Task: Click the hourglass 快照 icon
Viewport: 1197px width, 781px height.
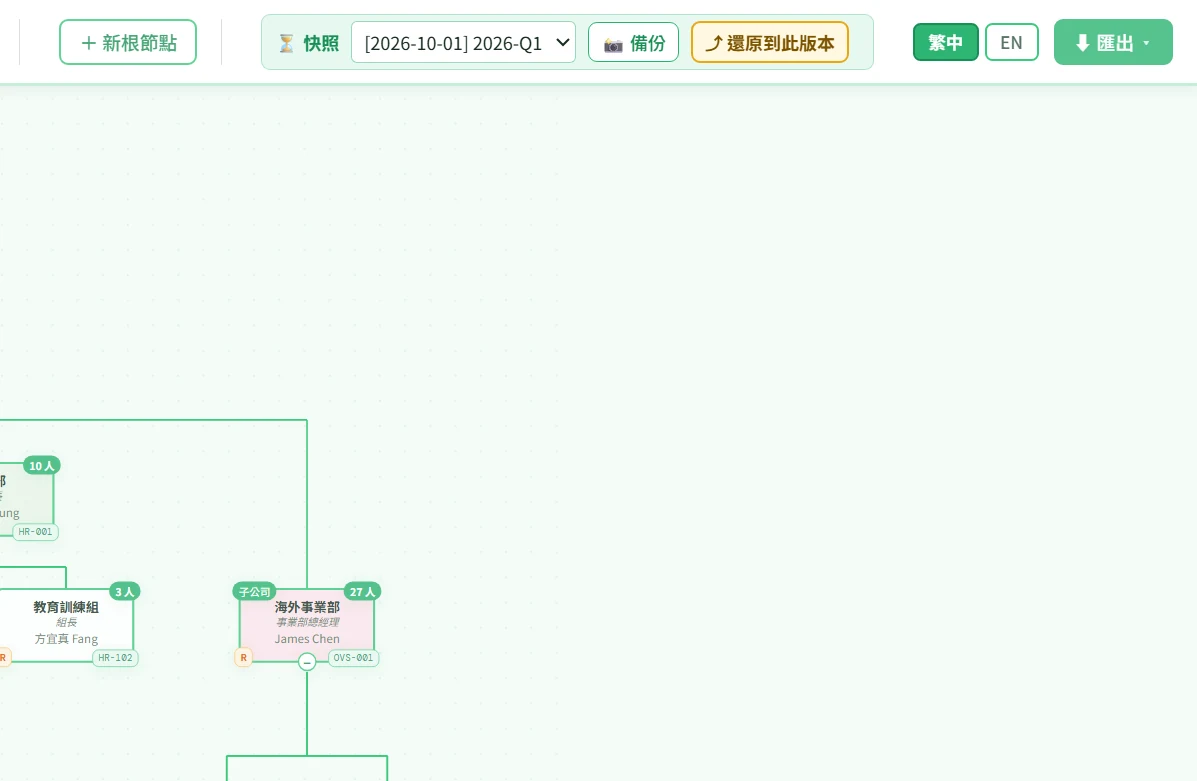Action: click(x=286, y=44)
